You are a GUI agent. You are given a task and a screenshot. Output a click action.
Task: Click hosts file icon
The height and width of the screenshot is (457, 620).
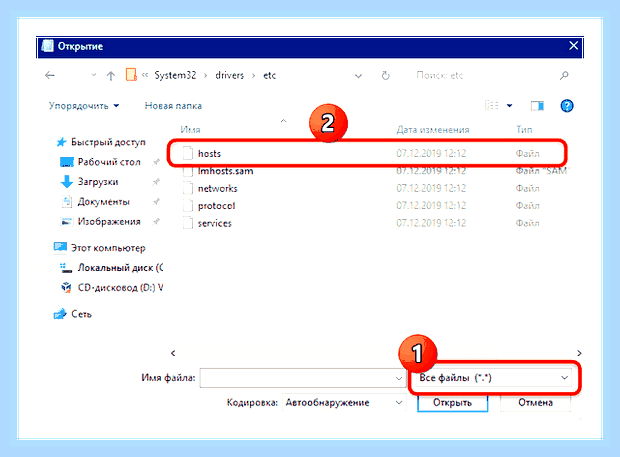(188, 153)
